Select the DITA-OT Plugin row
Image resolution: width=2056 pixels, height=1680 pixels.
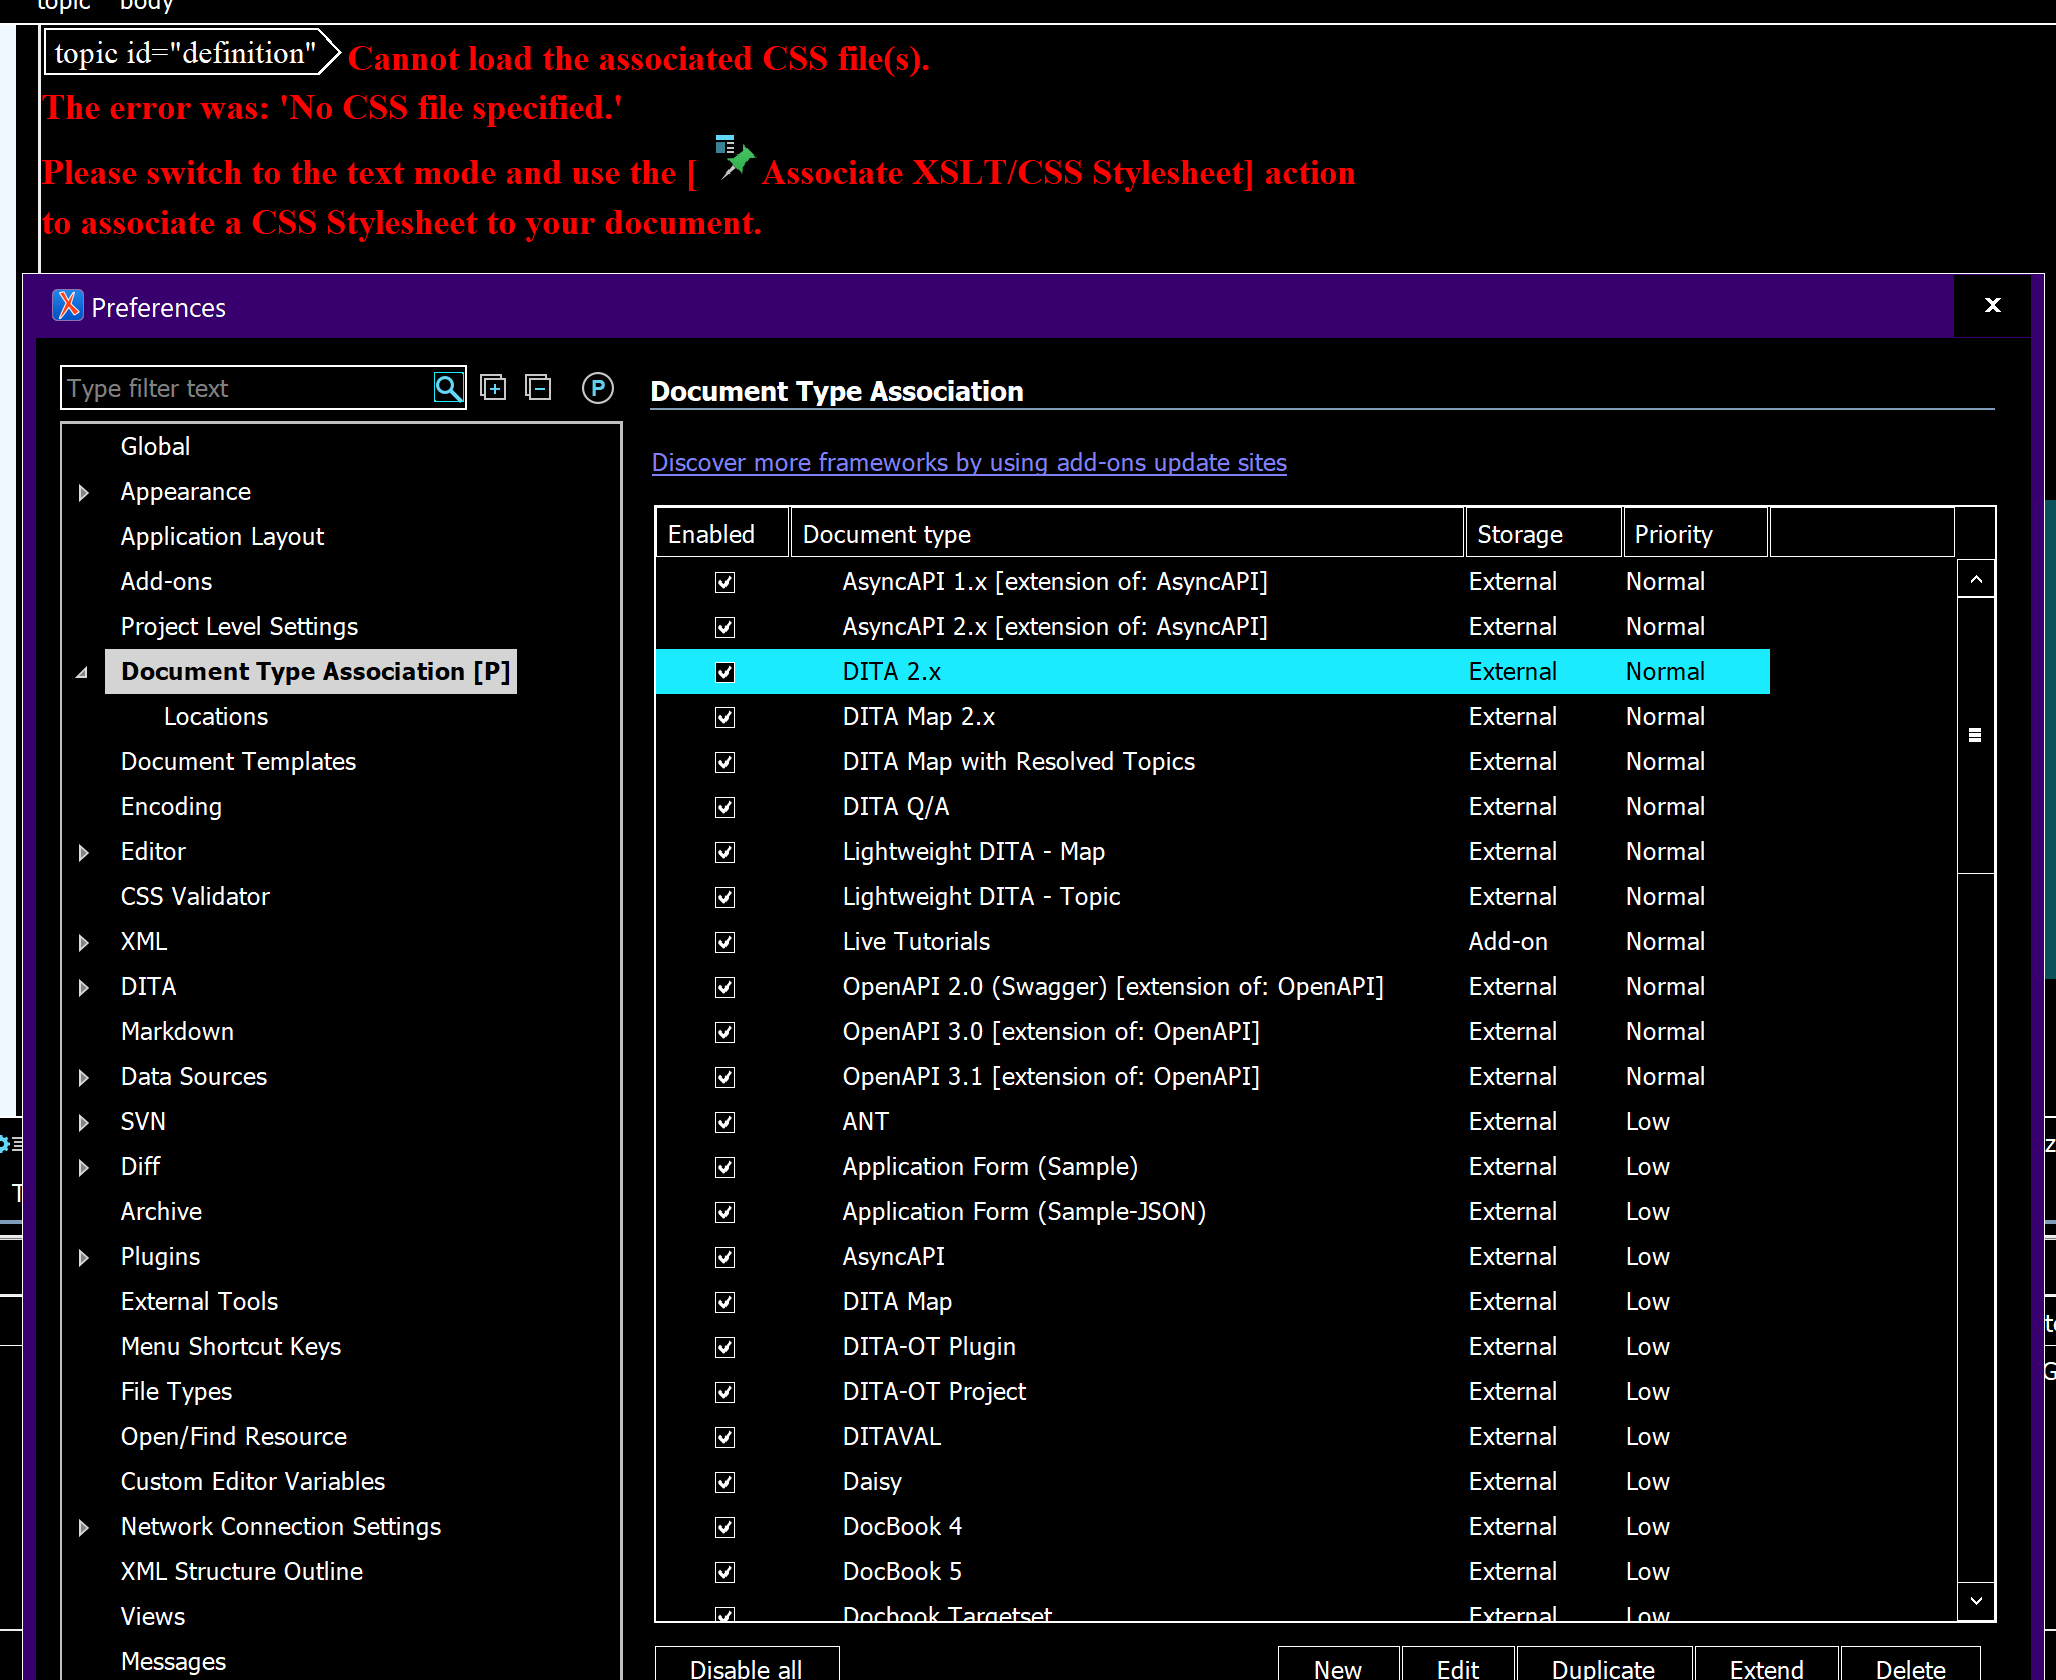point(1212,1347)
